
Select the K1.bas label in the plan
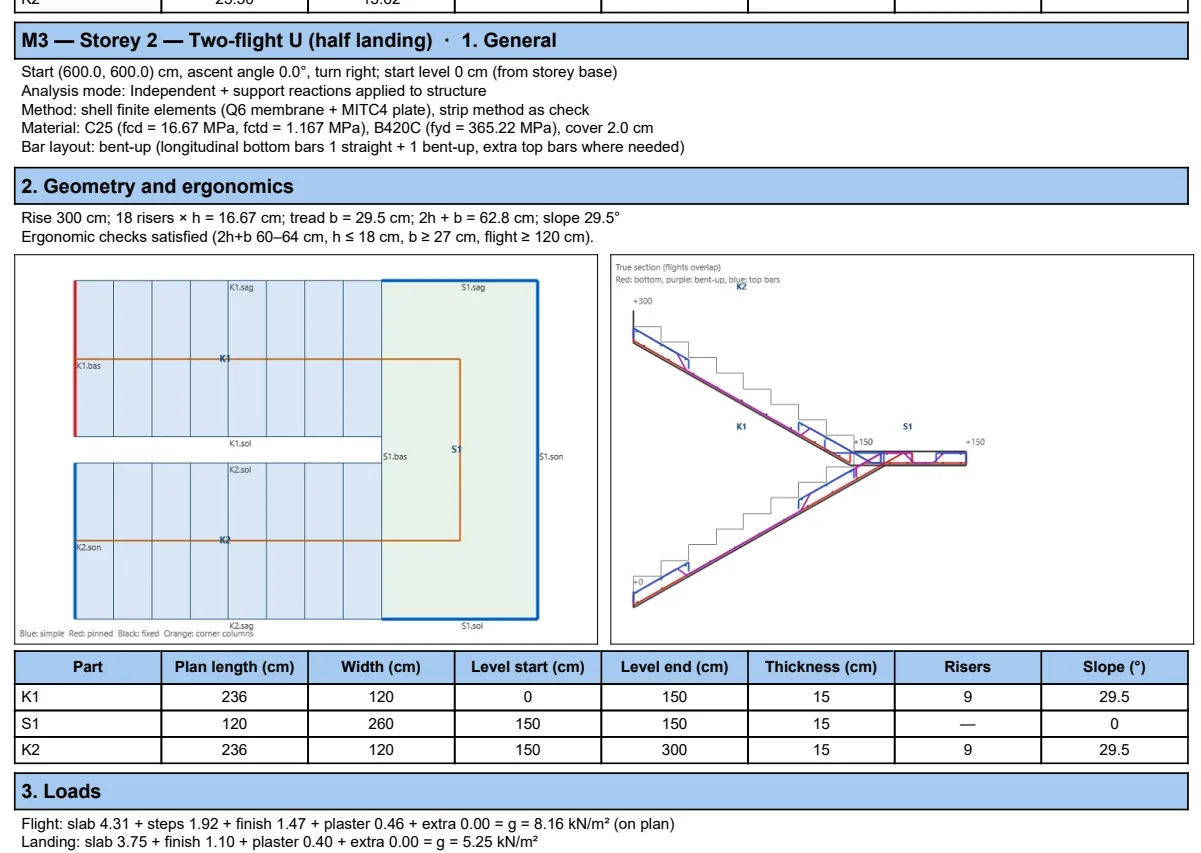[x=89, y=366]
